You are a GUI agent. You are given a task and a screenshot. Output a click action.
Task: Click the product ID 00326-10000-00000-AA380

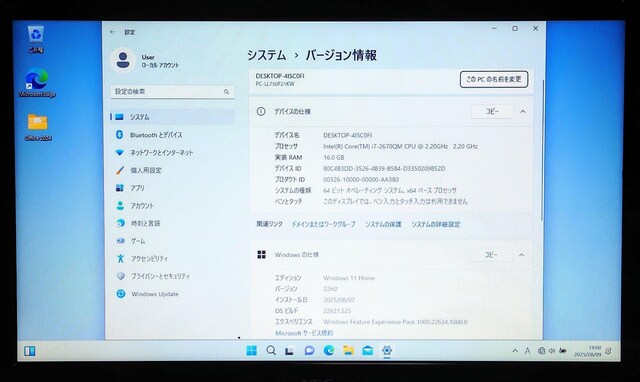pyautogui.click(x=361, y=180)
